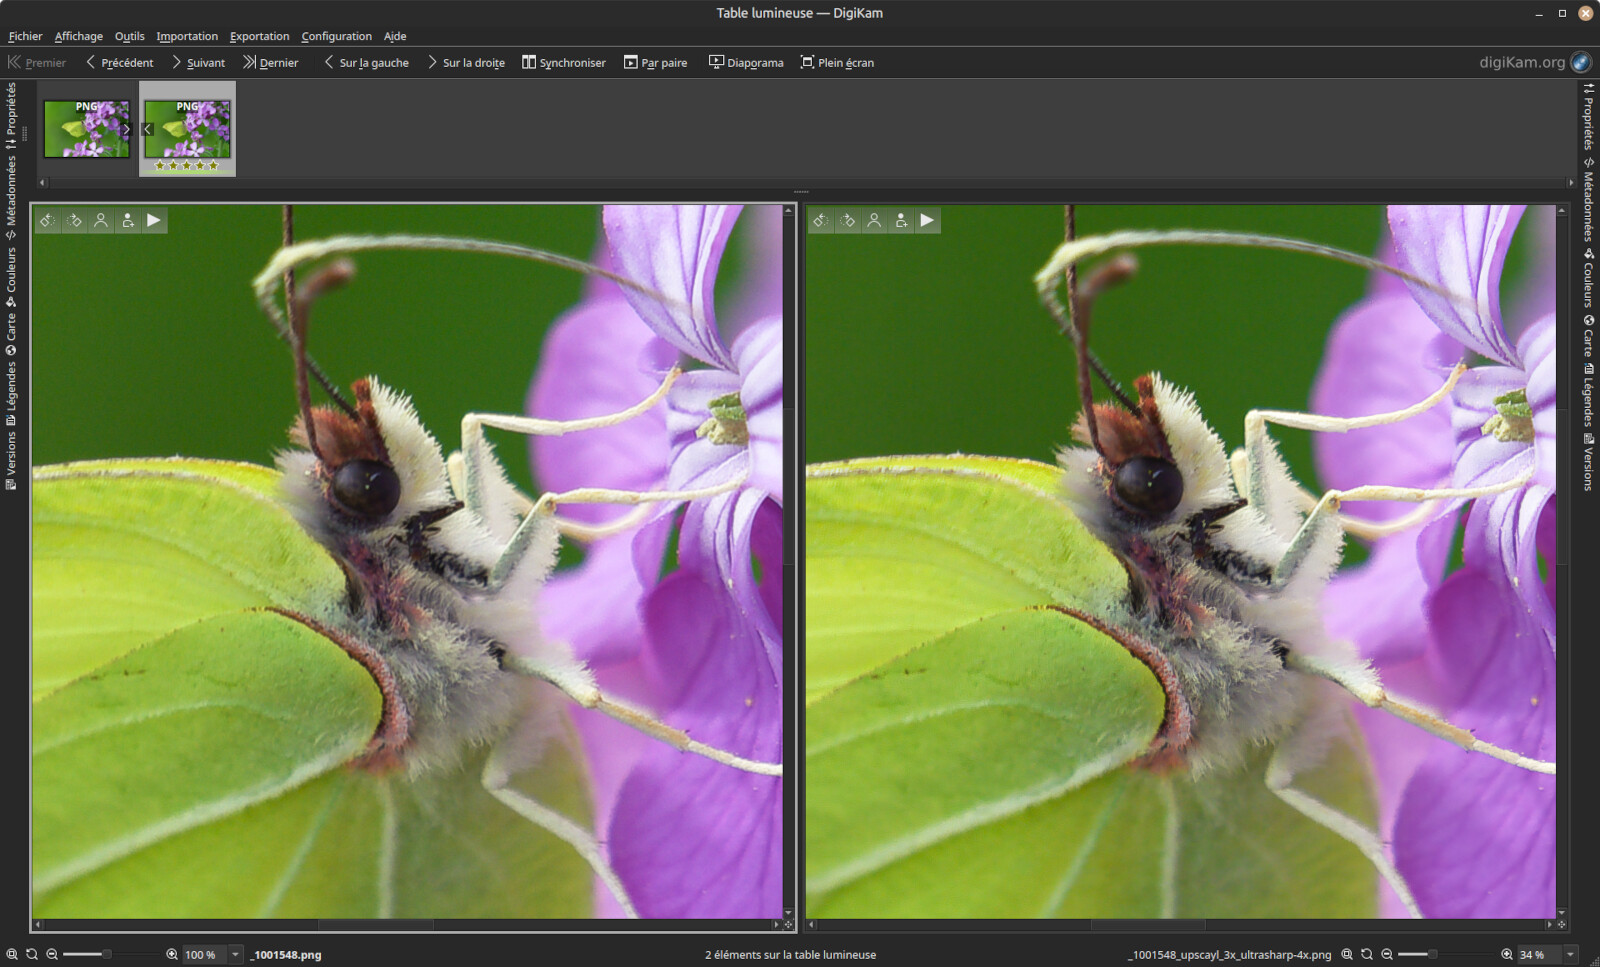Click the rotate left icon in right preview panel

(x=821, y=220)
